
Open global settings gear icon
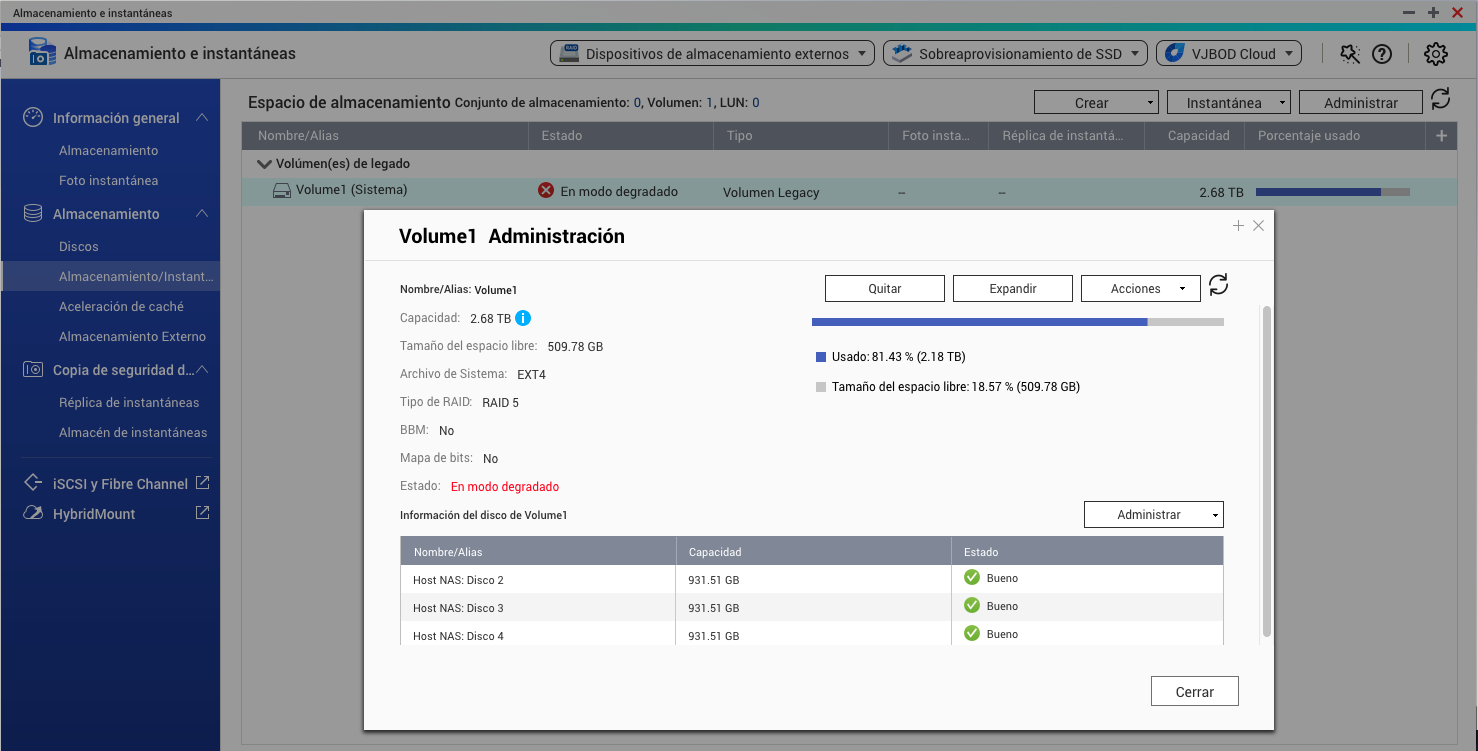1436,54
